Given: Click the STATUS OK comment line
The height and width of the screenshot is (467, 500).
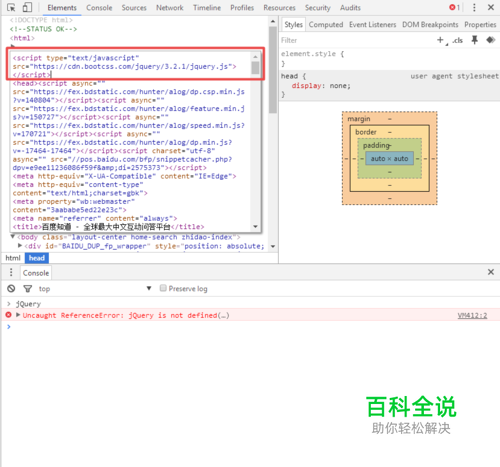Looking at the screenshot, I should 43,29.
